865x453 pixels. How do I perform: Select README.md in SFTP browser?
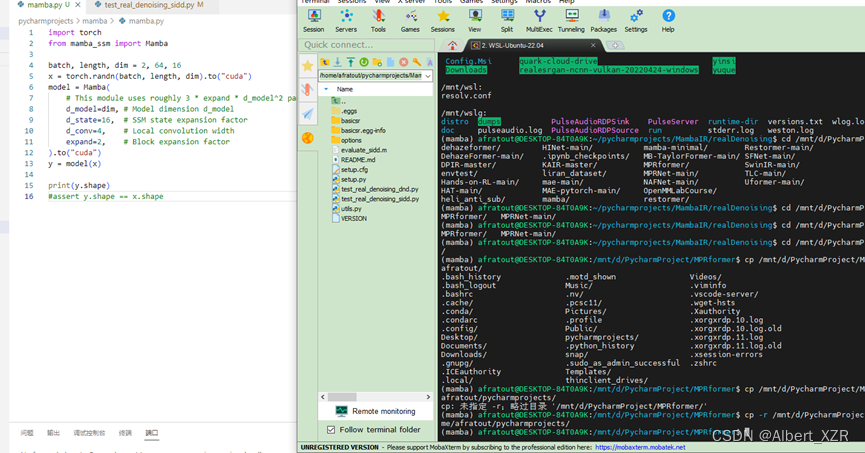pyautogui.click(x=354, y=160)
